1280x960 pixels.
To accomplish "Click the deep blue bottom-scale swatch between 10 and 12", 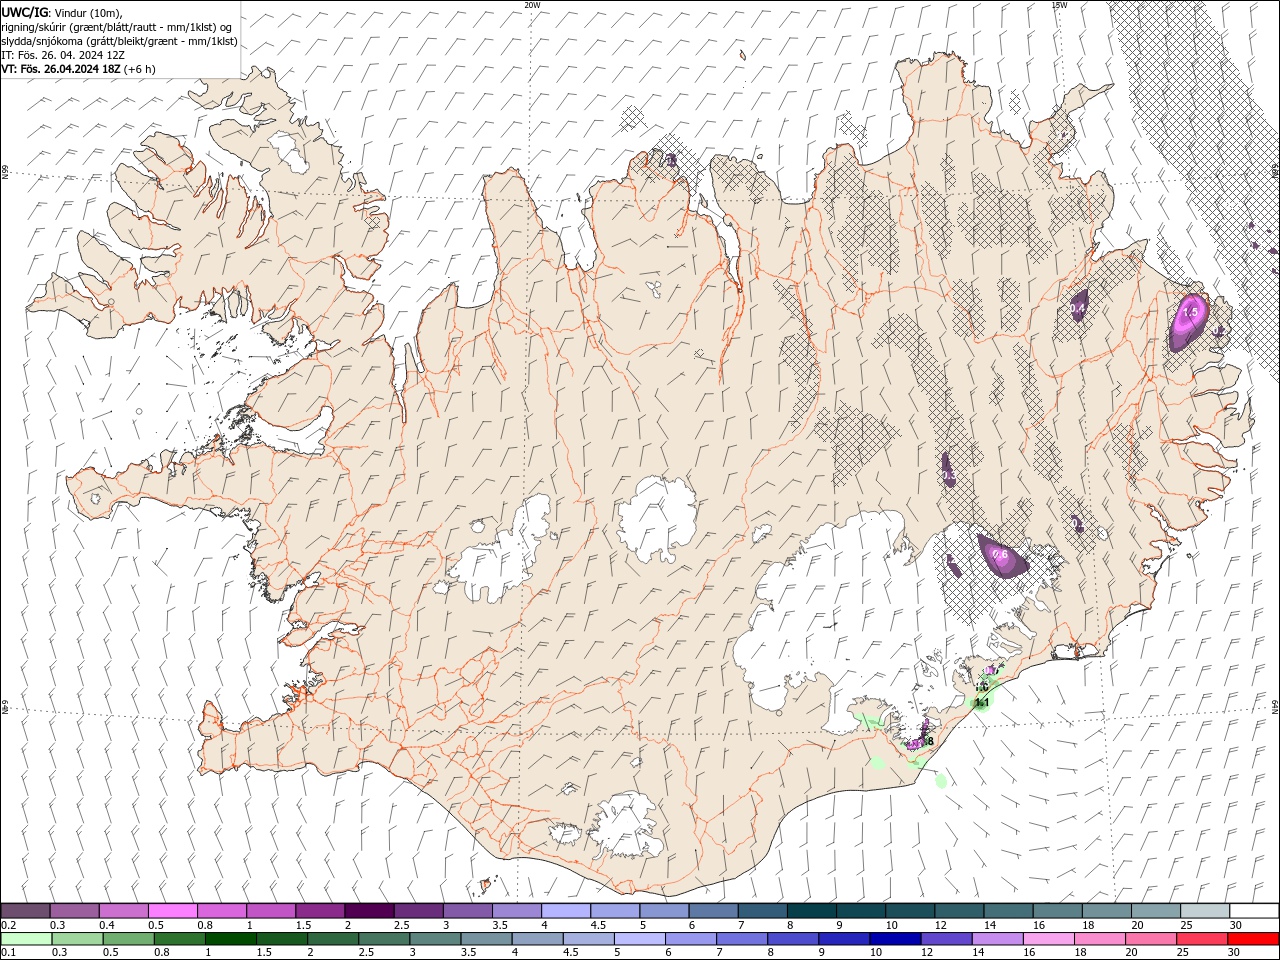I will [x=894, y=939].
